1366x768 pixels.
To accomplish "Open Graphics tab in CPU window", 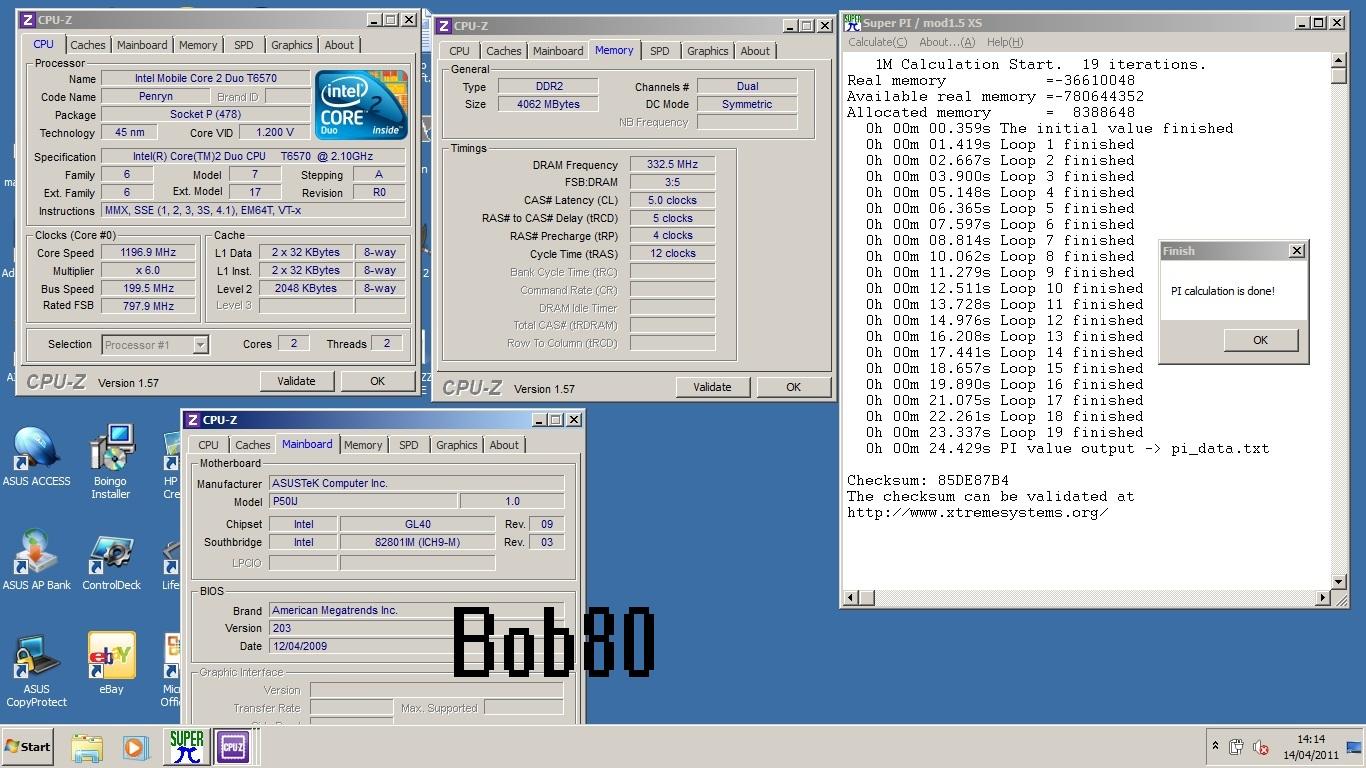I will click(x=291, y=45).
